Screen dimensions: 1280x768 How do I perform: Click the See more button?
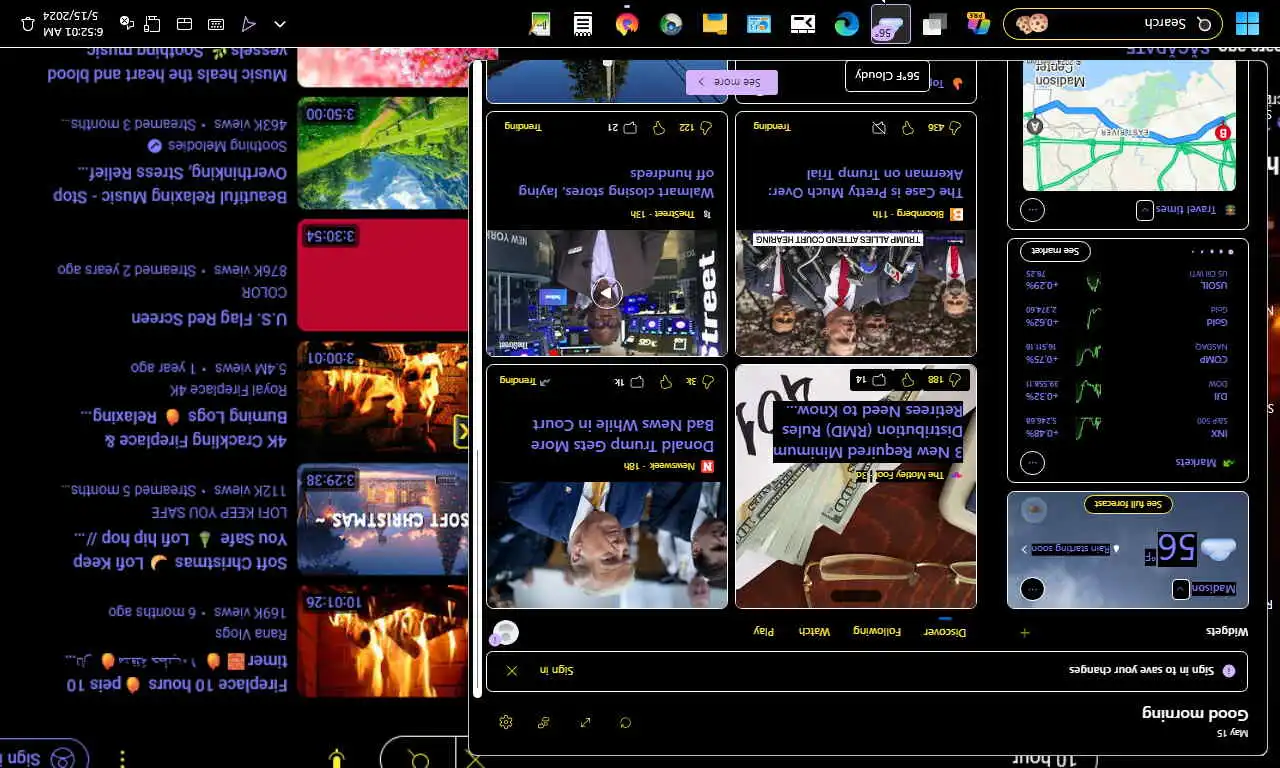pyautogui.click(x=731, y=82)
